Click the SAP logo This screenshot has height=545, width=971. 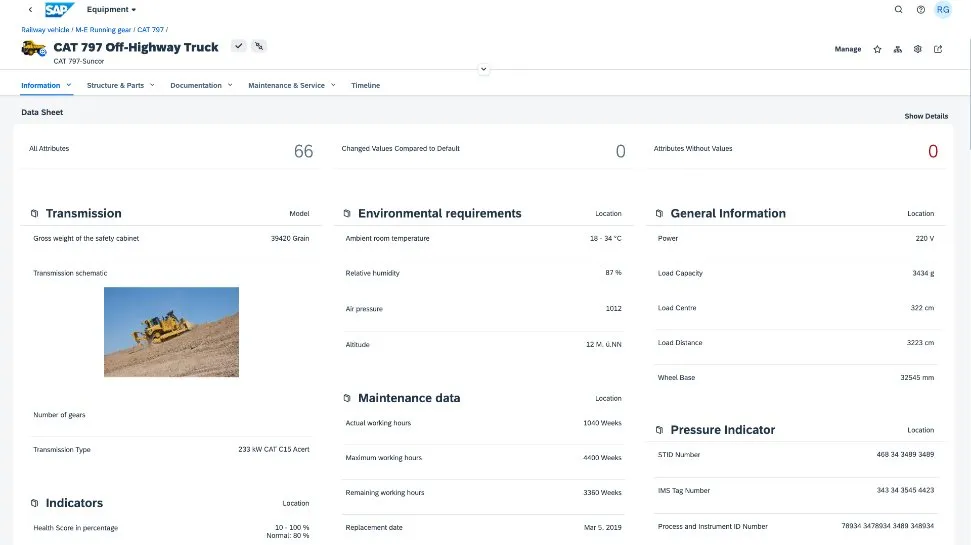tap(60, 10)
